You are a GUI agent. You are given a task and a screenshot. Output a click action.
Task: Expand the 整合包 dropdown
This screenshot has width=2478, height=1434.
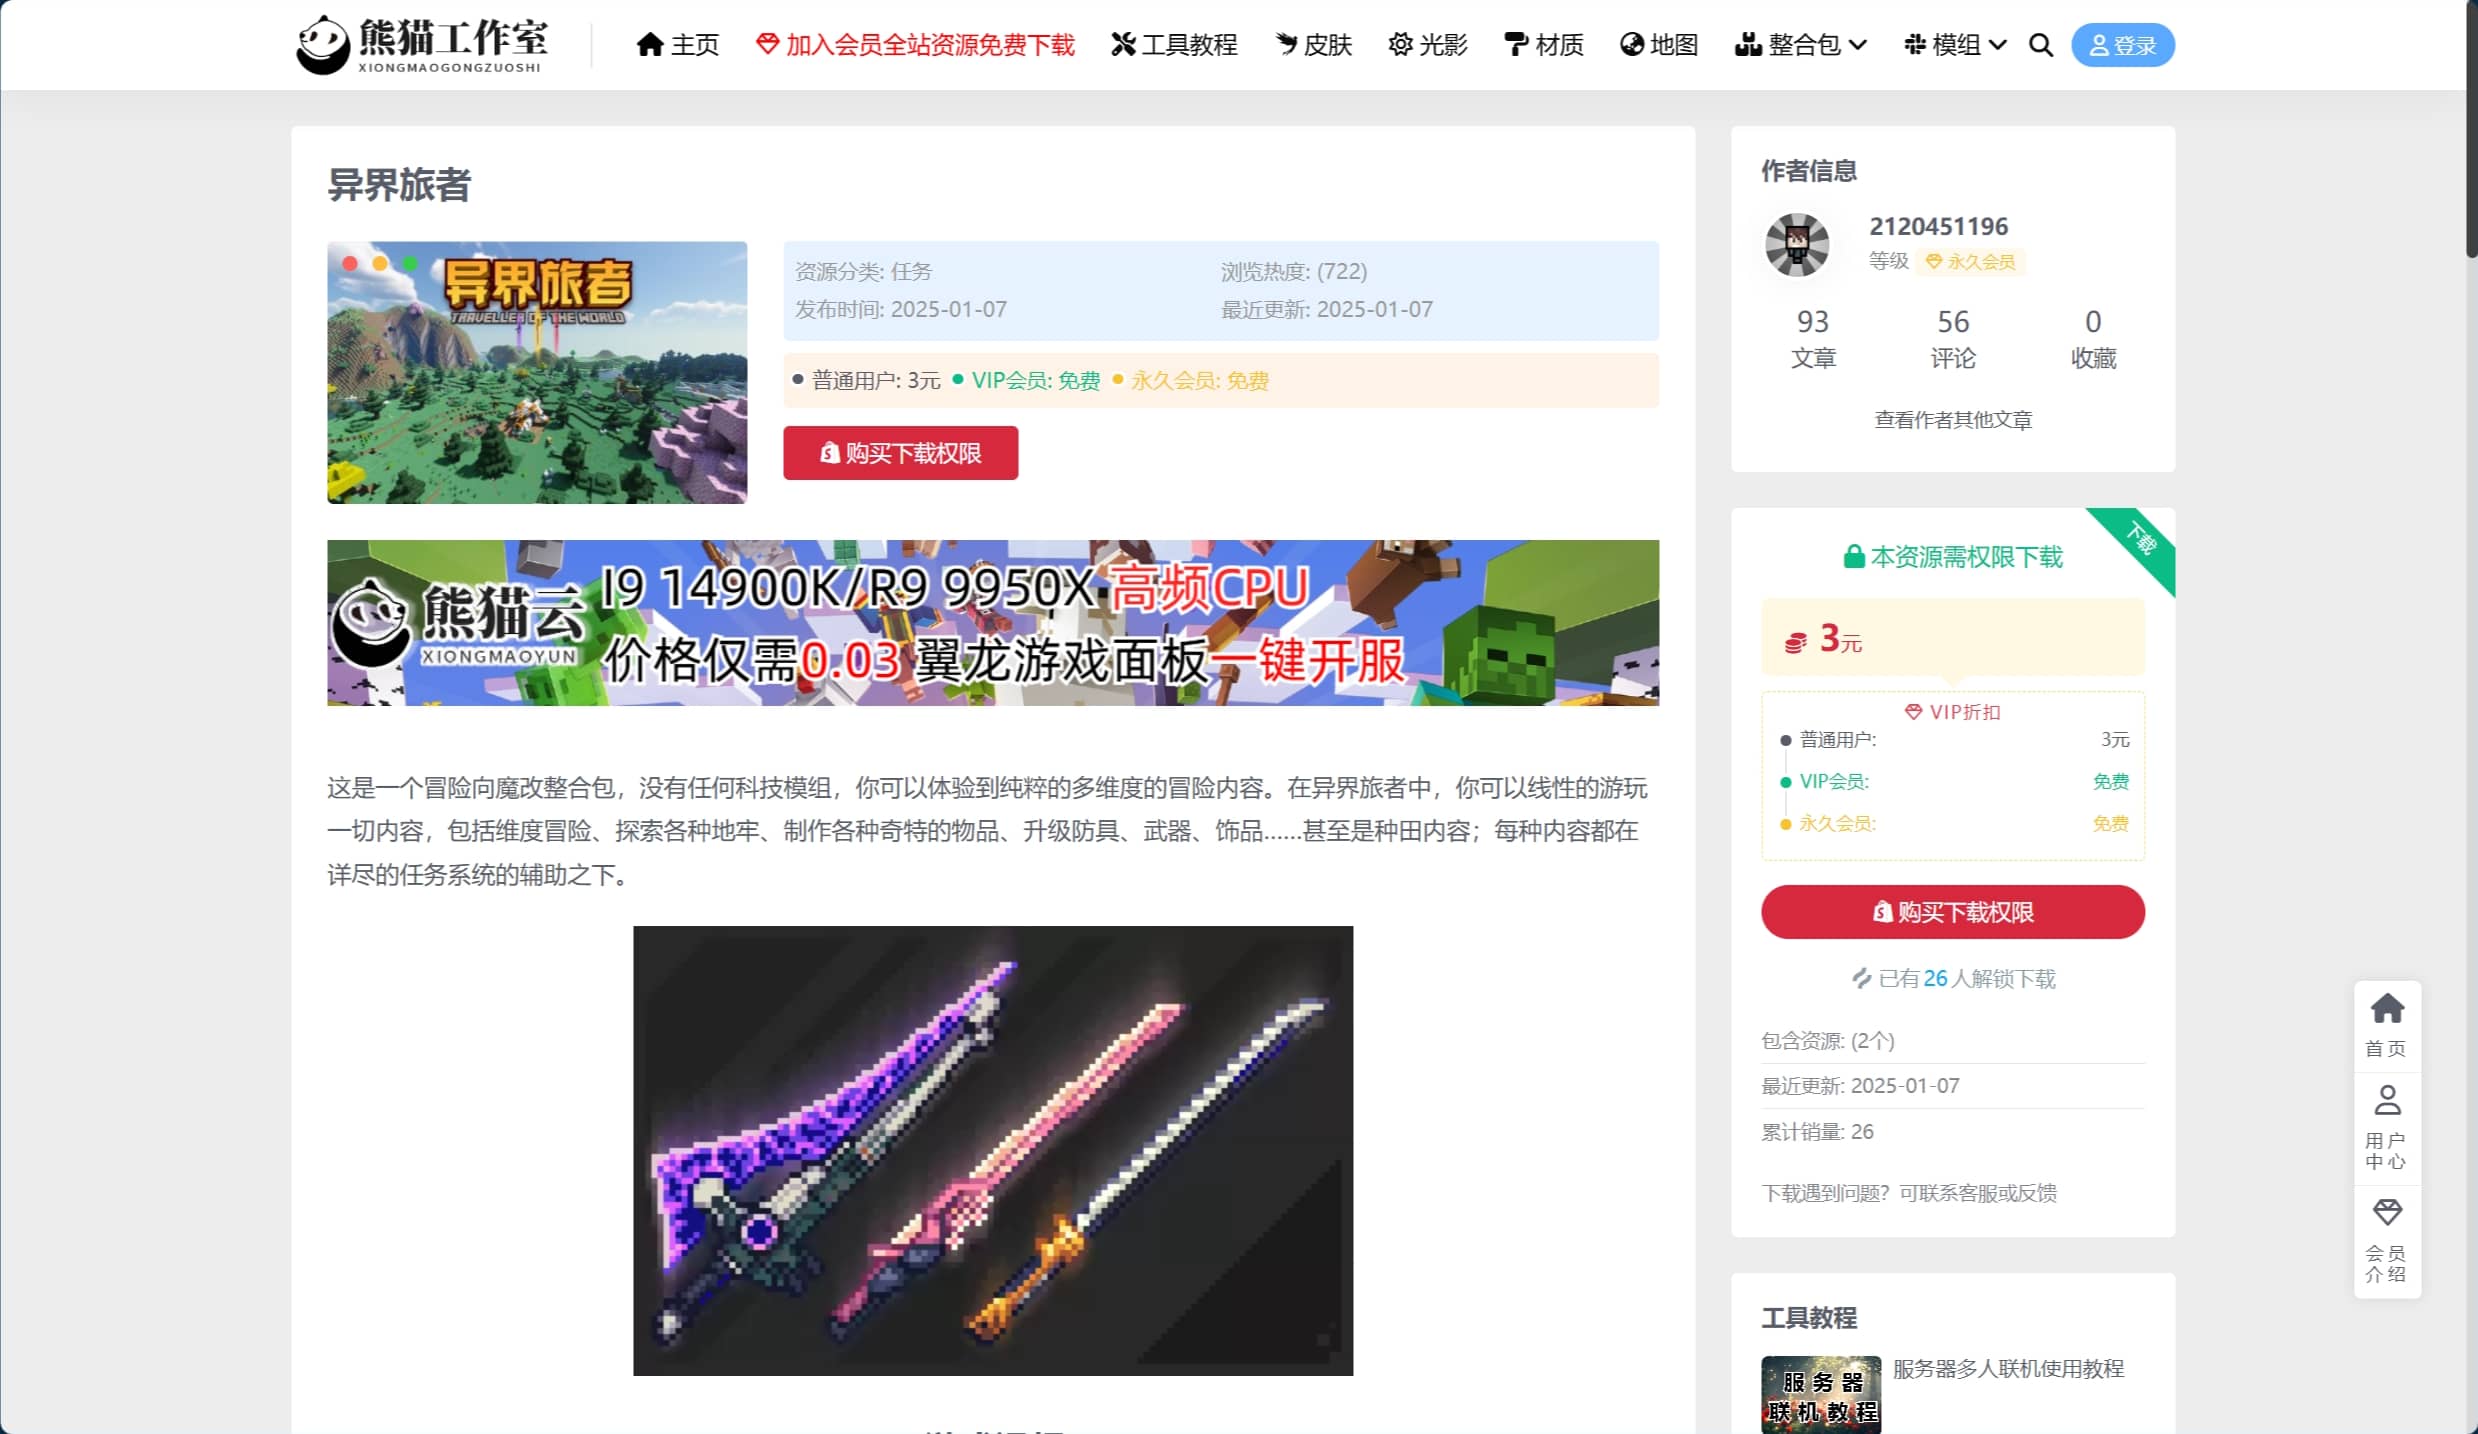coord(1800,45)
